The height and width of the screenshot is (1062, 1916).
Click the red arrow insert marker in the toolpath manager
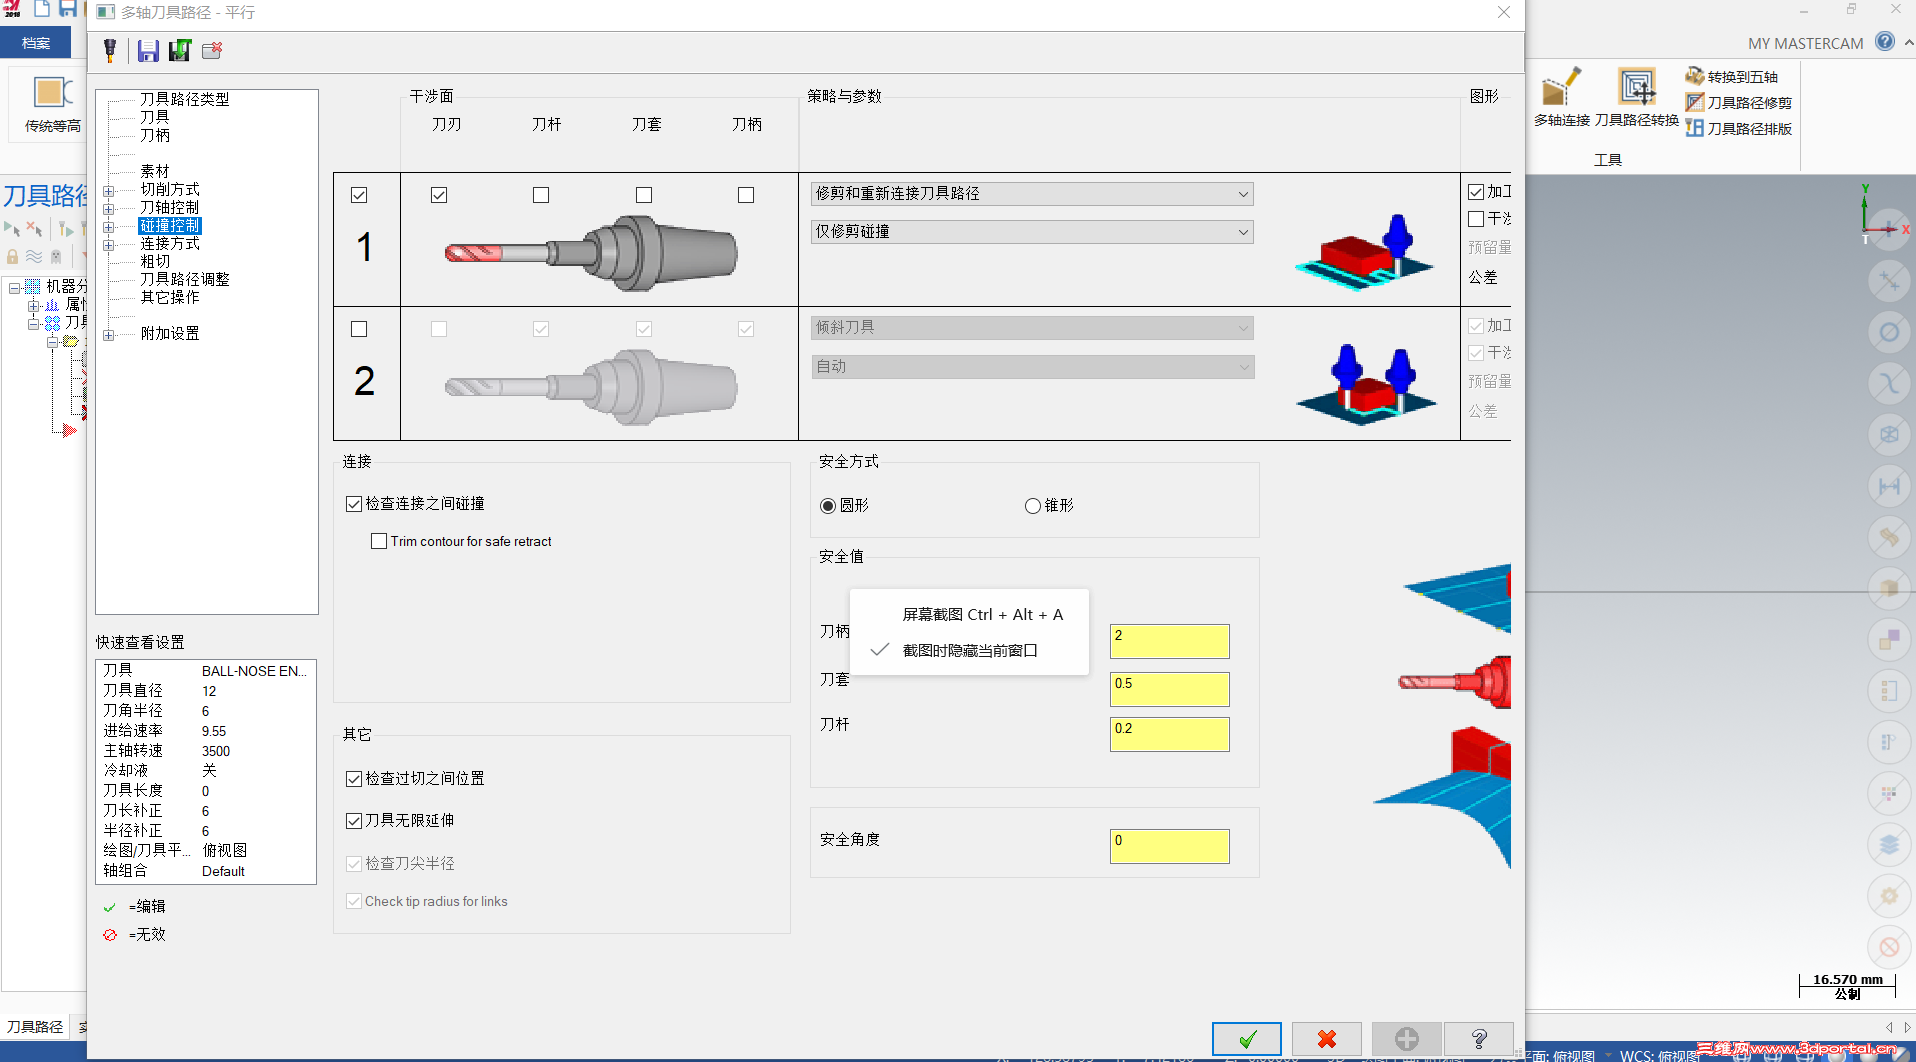pyautogui.click(x=68, y=431)
